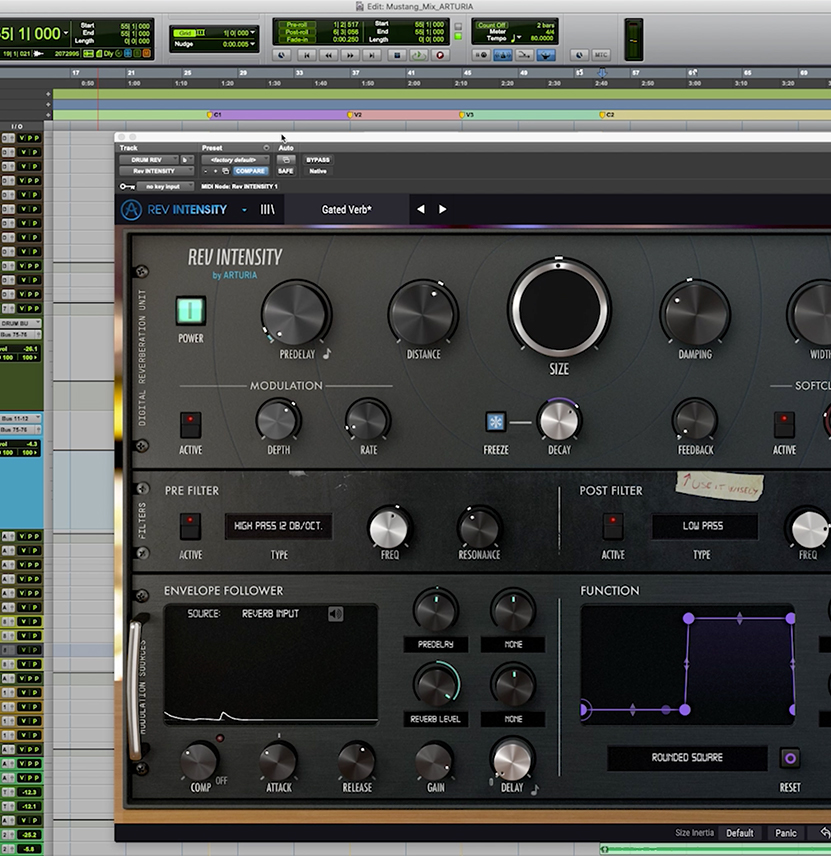This screenshot has height=856, width=831.
Task: Click previous preset minus button
Action: point(206,171)
